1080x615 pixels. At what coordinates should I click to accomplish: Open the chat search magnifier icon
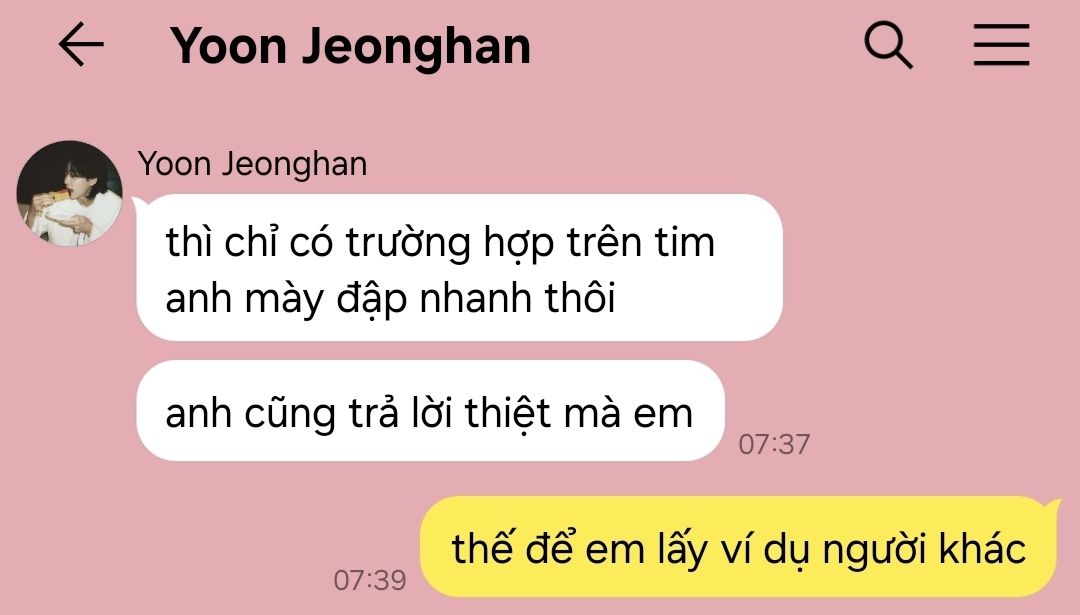pyautogui.click(x=888, y=45)
